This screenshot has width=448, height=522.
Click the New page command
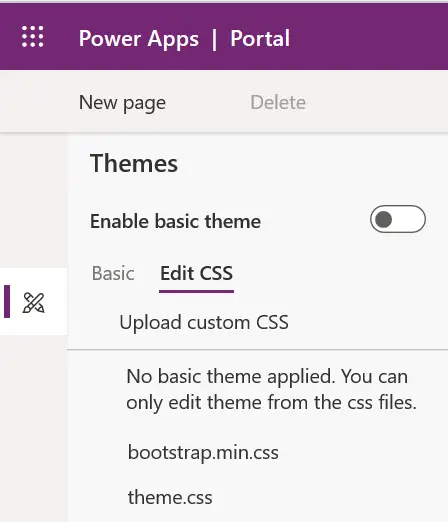pos(122,102)
